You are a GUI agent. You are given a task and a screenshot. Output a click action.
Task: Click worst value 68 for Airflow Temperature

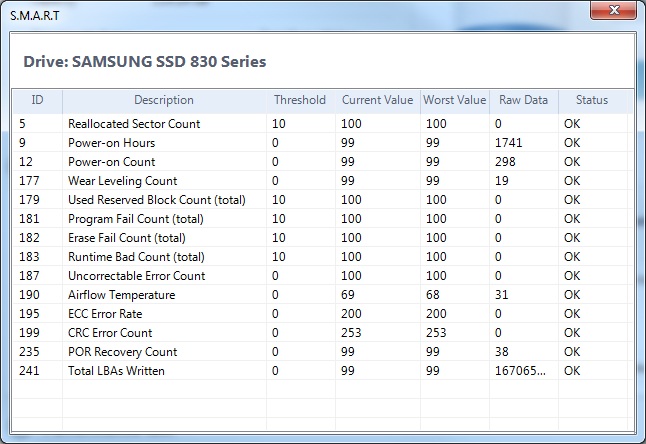(x=433, y=294)
